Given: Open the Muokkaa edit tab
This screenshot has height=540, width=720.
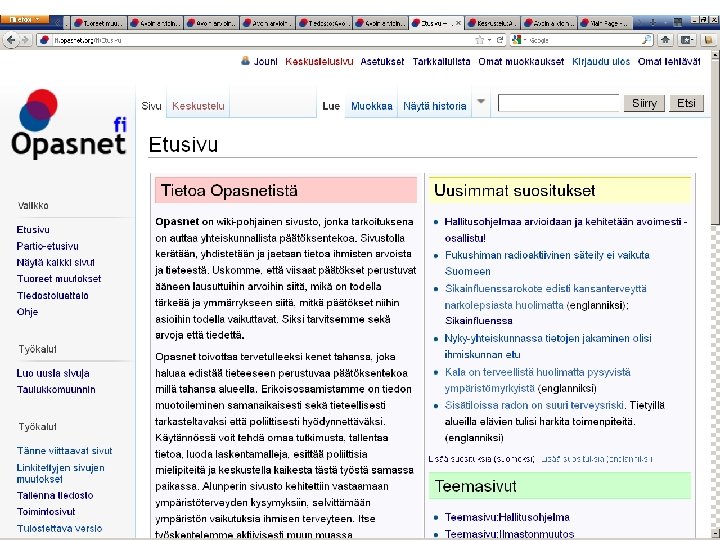Looking at the screenshot, I should (x=371, y=106).
